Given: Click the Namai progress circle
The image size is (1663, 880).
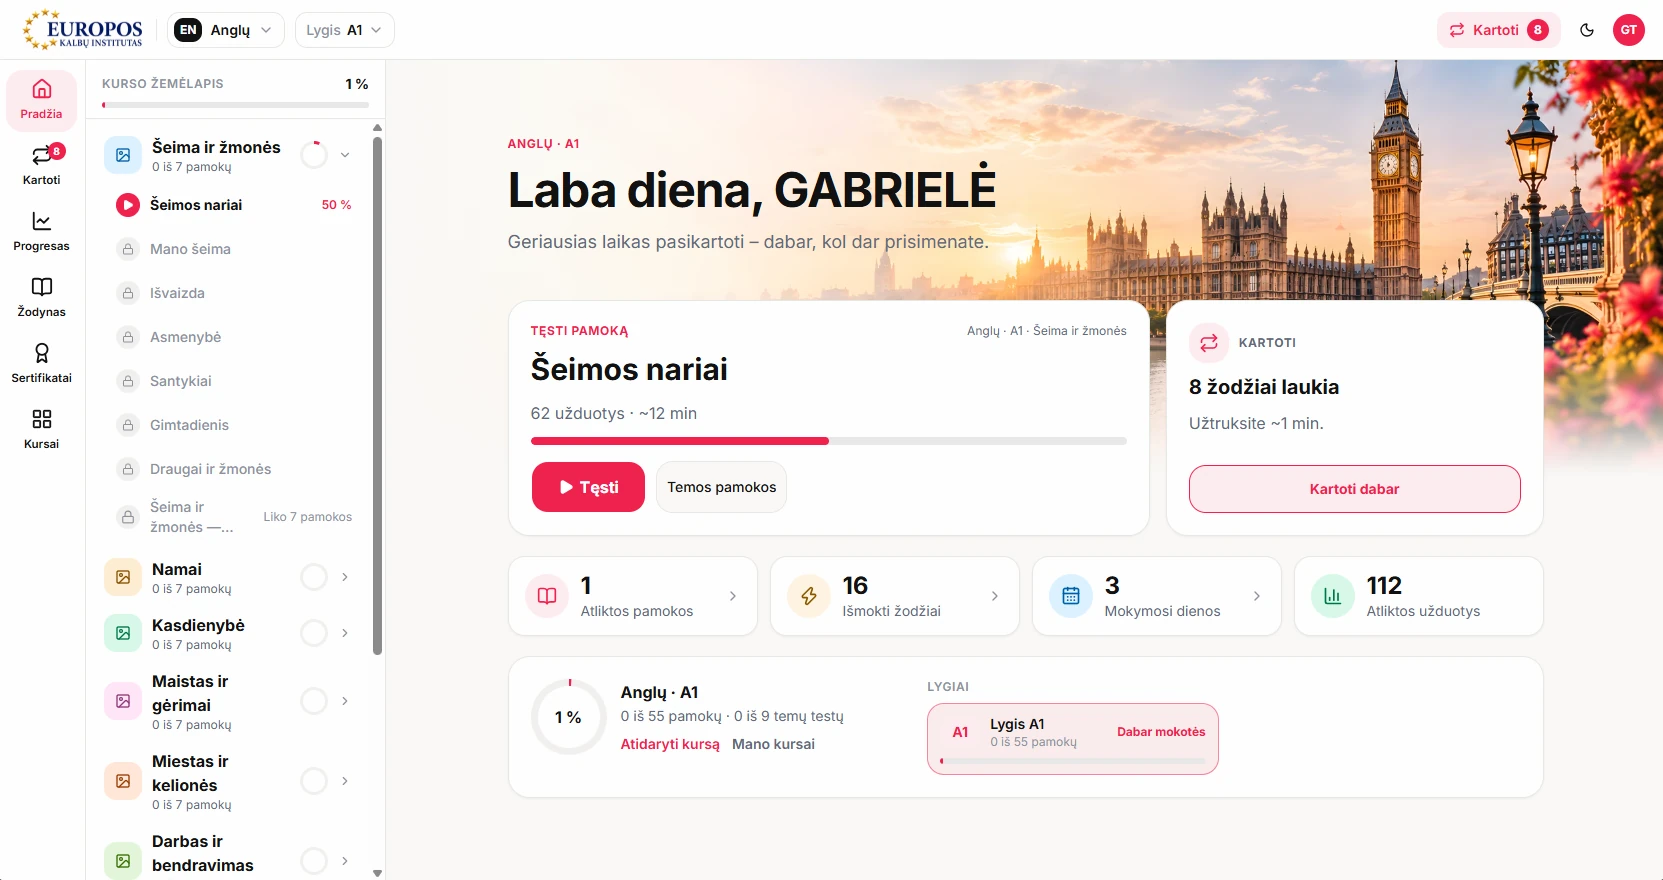Looking at the screenshot, I should point(314,577).
